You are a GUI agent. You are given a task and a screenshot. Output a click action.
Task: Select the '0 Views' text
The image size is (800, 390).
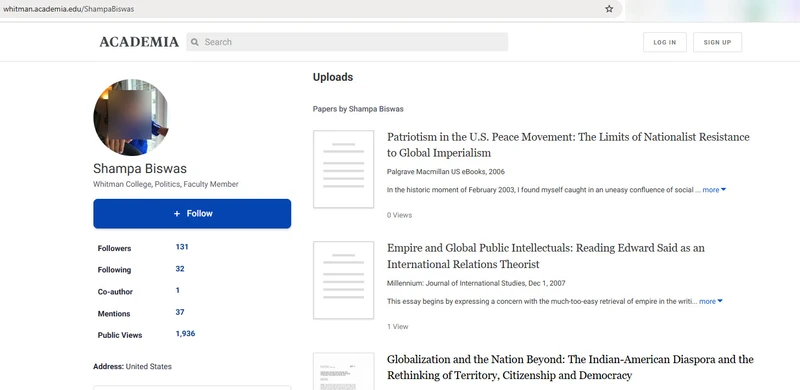tap(399, 215)
